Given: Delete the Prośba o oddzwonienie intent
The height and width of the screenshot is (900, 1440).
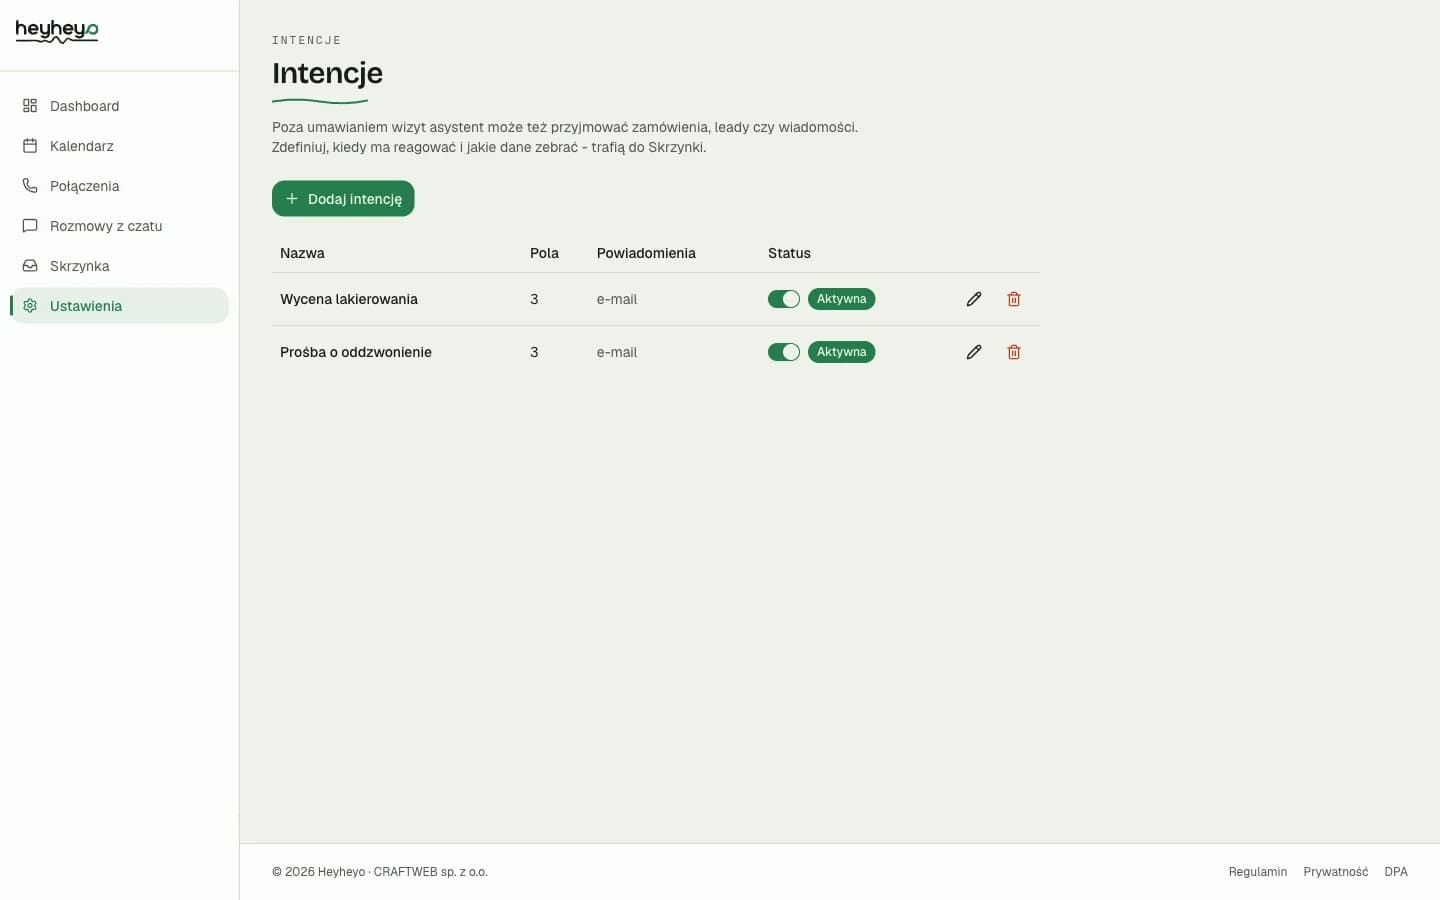Looking at the screenshot, I should click(x=1014, y=352).
